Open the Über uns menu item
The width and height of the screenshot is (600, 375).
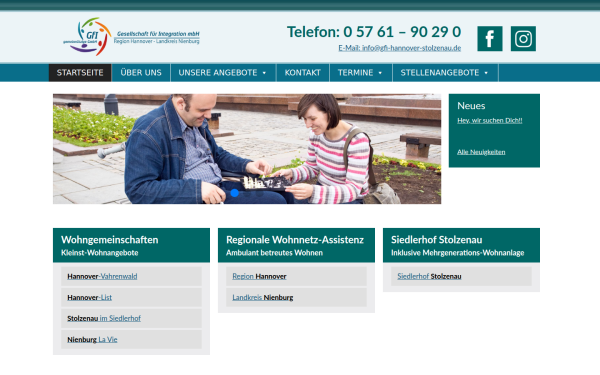(x=141, y=73)
